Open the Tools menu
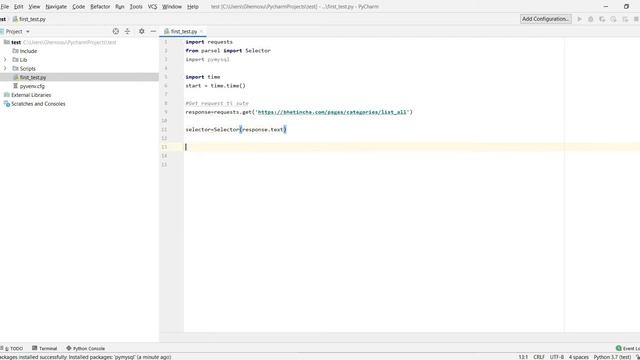This screenshot has height=360, width=640. click(136, 7)
